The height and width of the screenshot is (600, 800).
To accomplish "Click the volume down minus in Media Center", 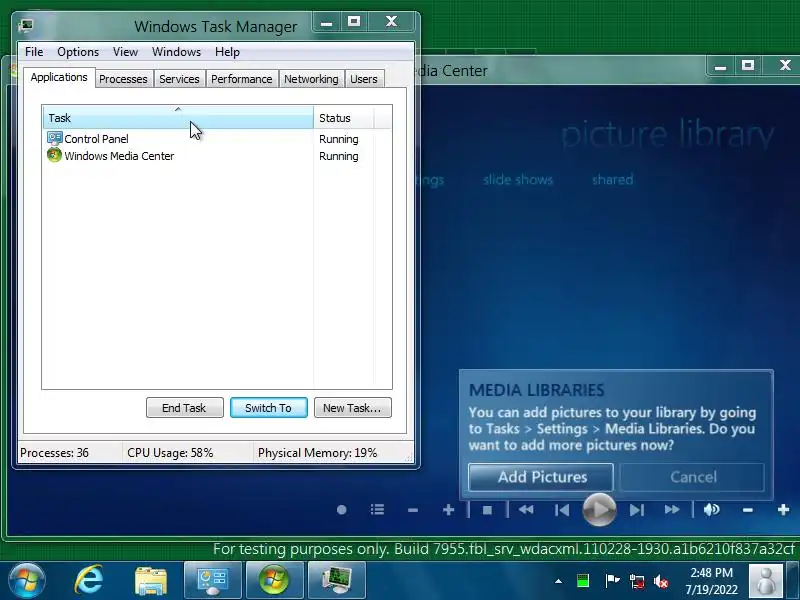I will (748, 510).
